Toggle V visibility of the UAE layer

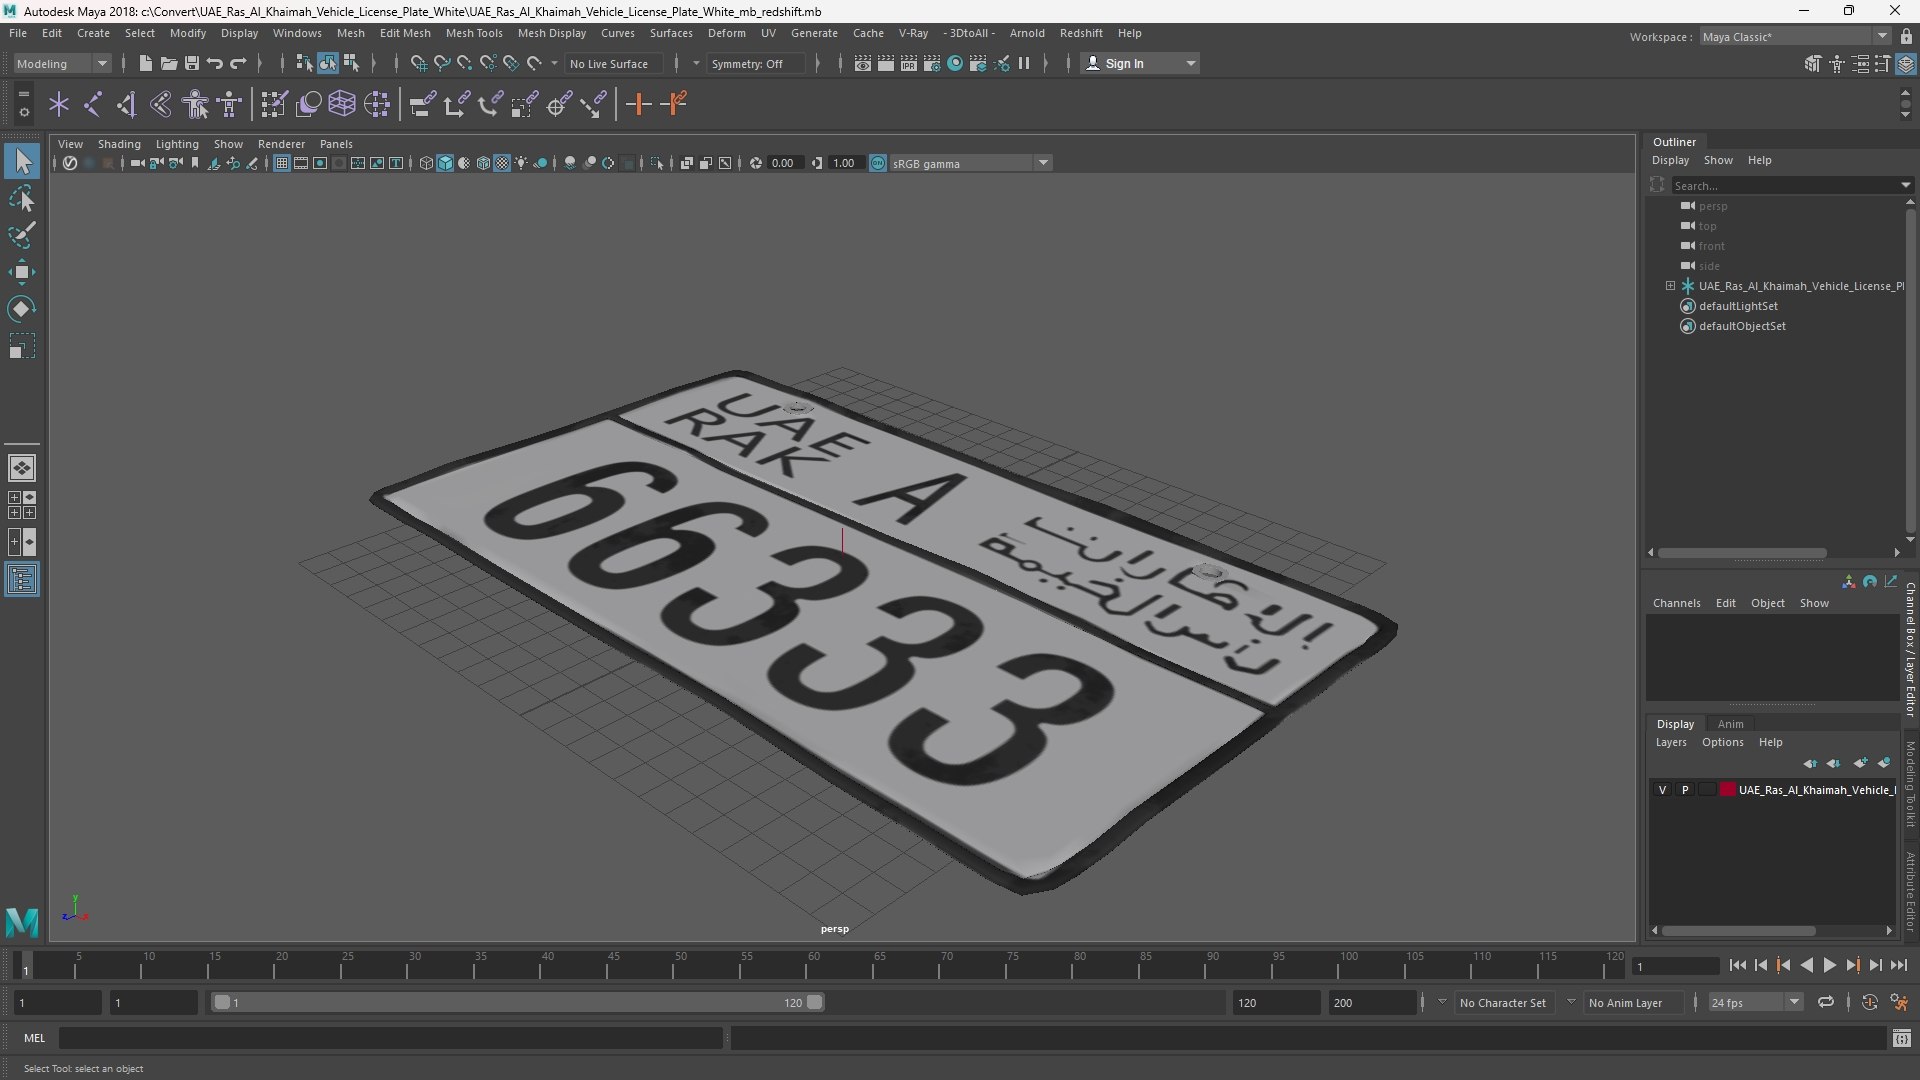tap(1663, 790)
